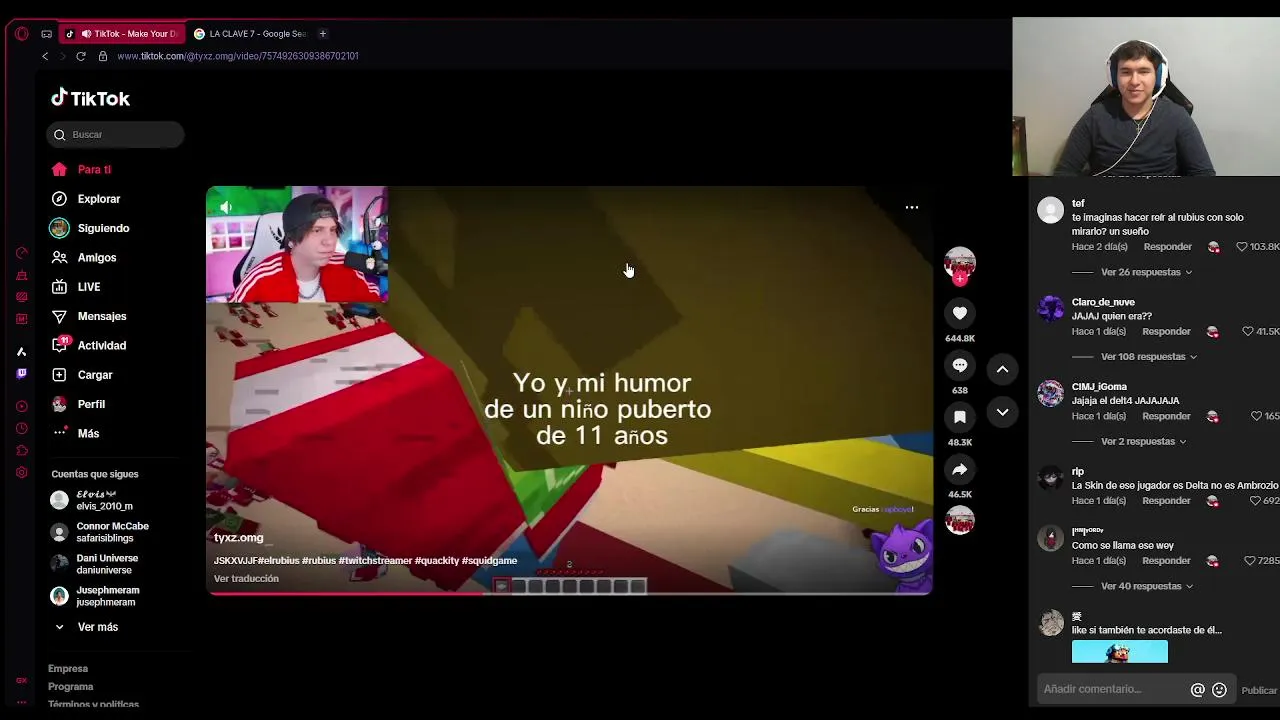This screenshot has width=1280, height=720.
Task: Open followed account Connor McCabe
Action: [100, 532]
